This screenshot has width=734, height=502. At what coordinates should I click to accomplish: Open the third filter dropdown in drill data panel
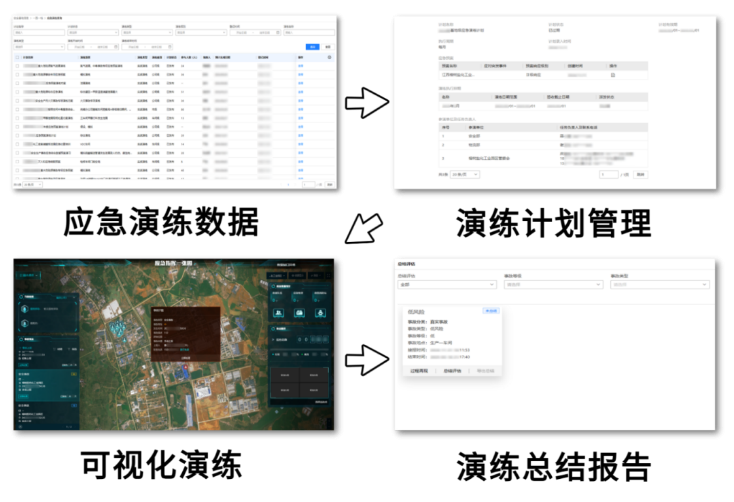147,33
